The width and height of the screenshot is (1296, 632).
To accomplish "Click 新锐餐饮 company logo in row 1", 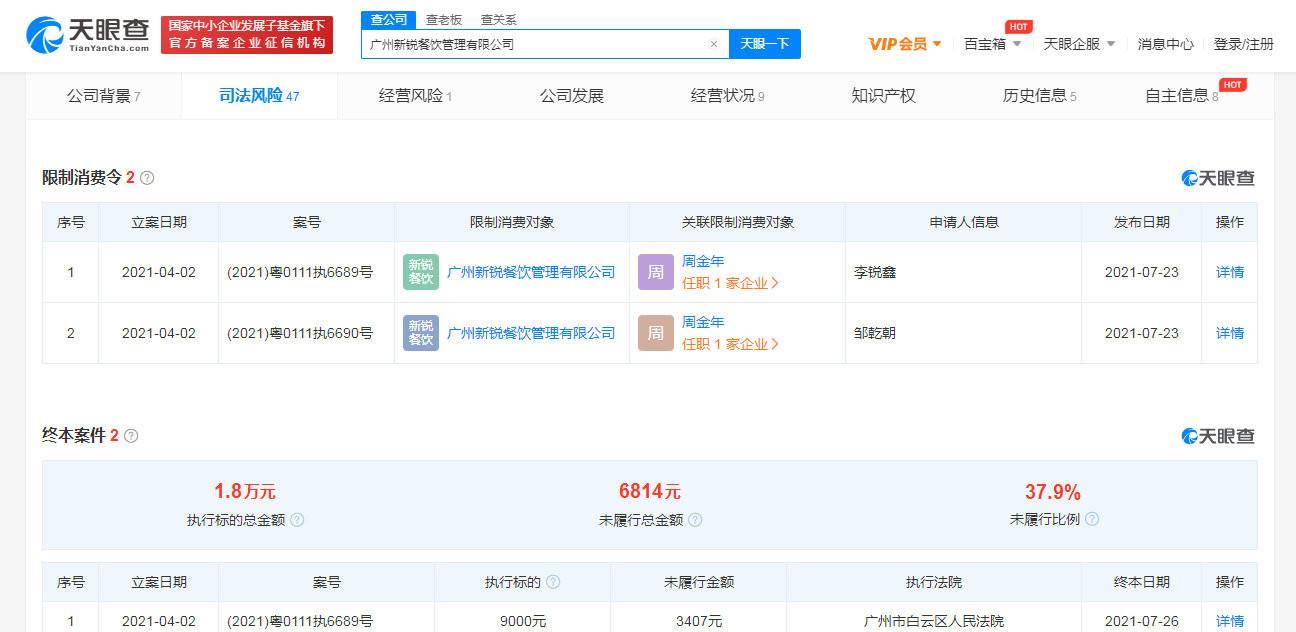I will [x=421, y=272].
